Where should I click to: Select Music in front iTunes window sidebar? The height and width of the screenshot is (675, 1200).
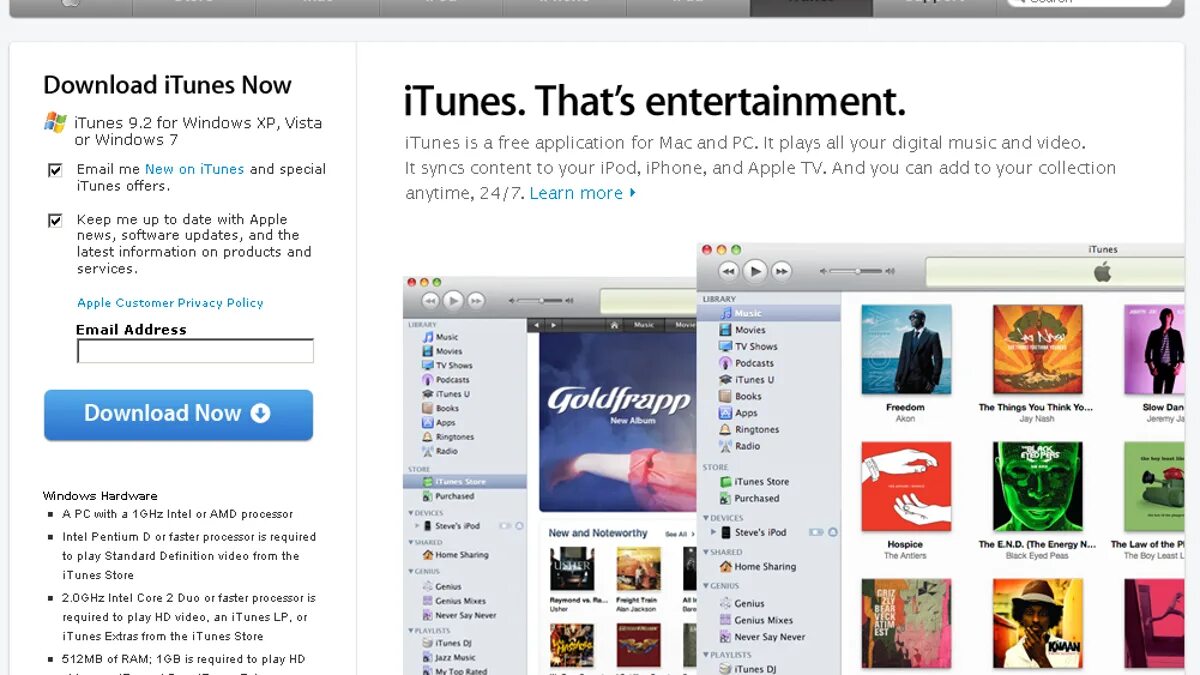pos(769,313)
